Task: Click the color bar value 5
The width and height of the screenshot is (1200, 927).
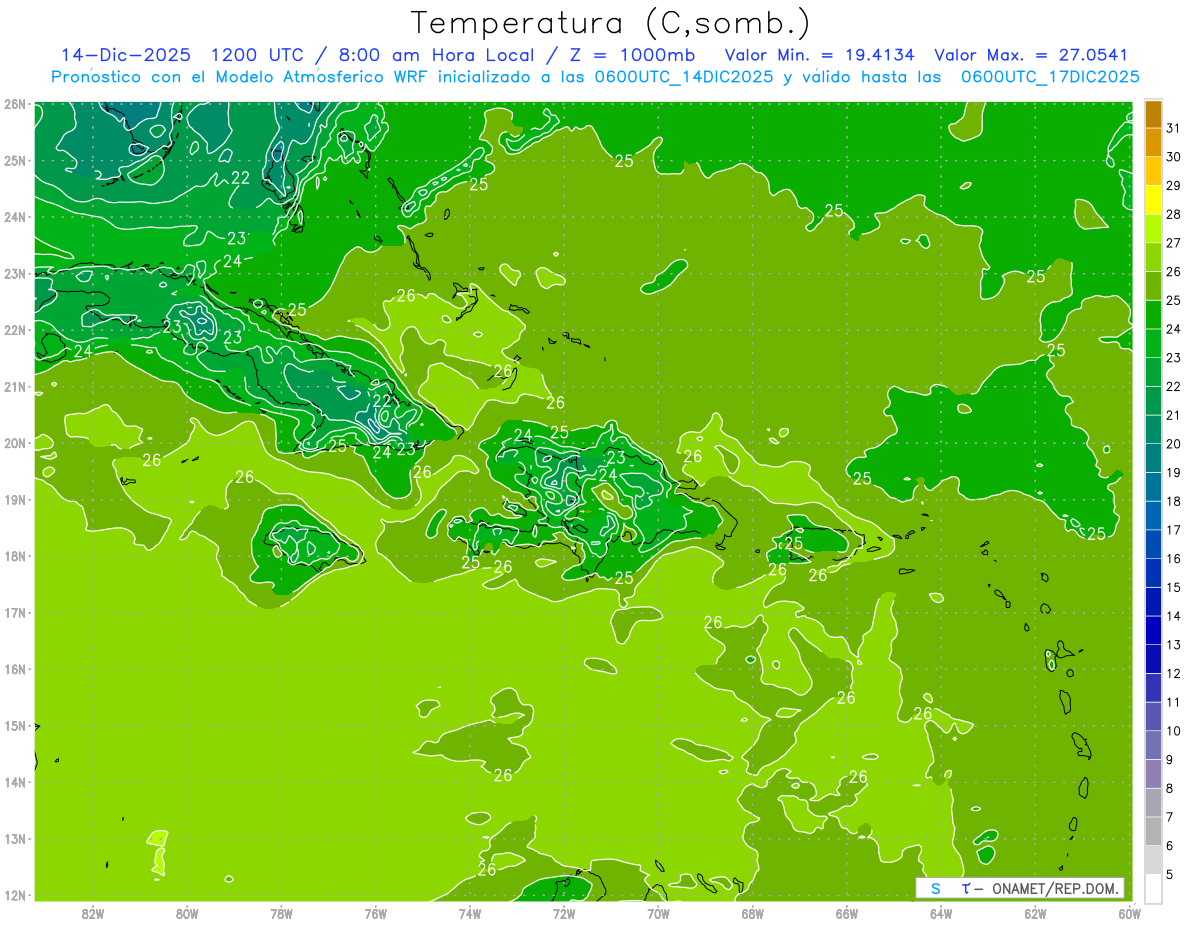Action: 1170,874
